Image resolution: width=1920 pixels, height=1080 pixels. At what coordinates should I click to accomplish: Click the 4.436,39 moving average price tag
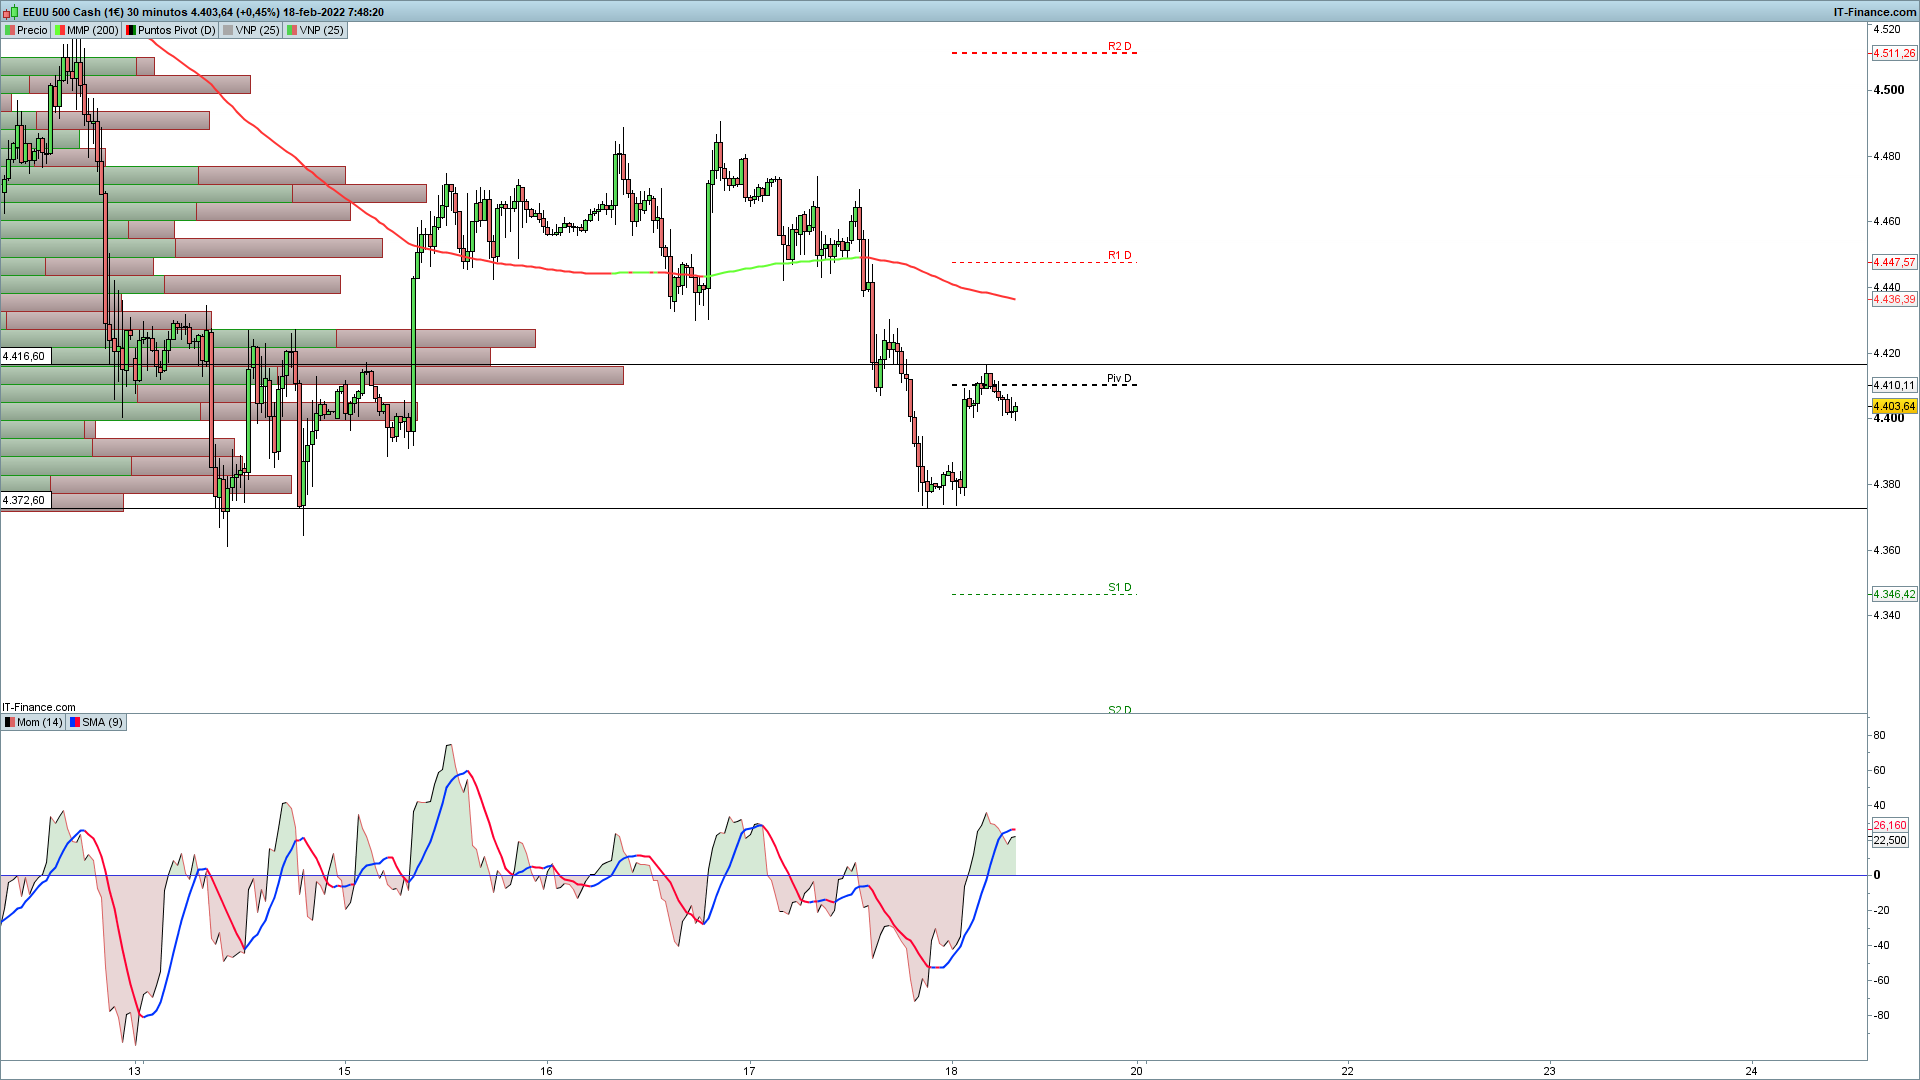[1894, 299]
